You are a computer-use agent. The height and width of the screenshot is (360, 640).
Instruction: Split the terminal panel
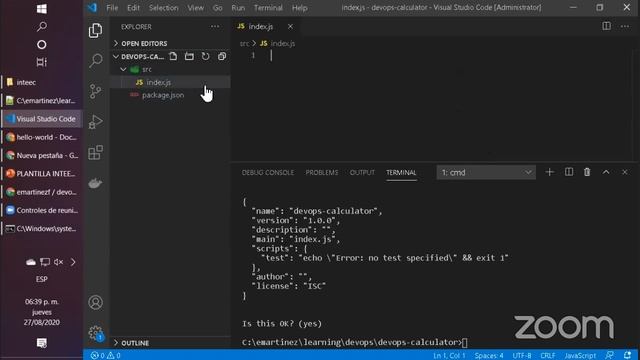[x=569, y=172]
